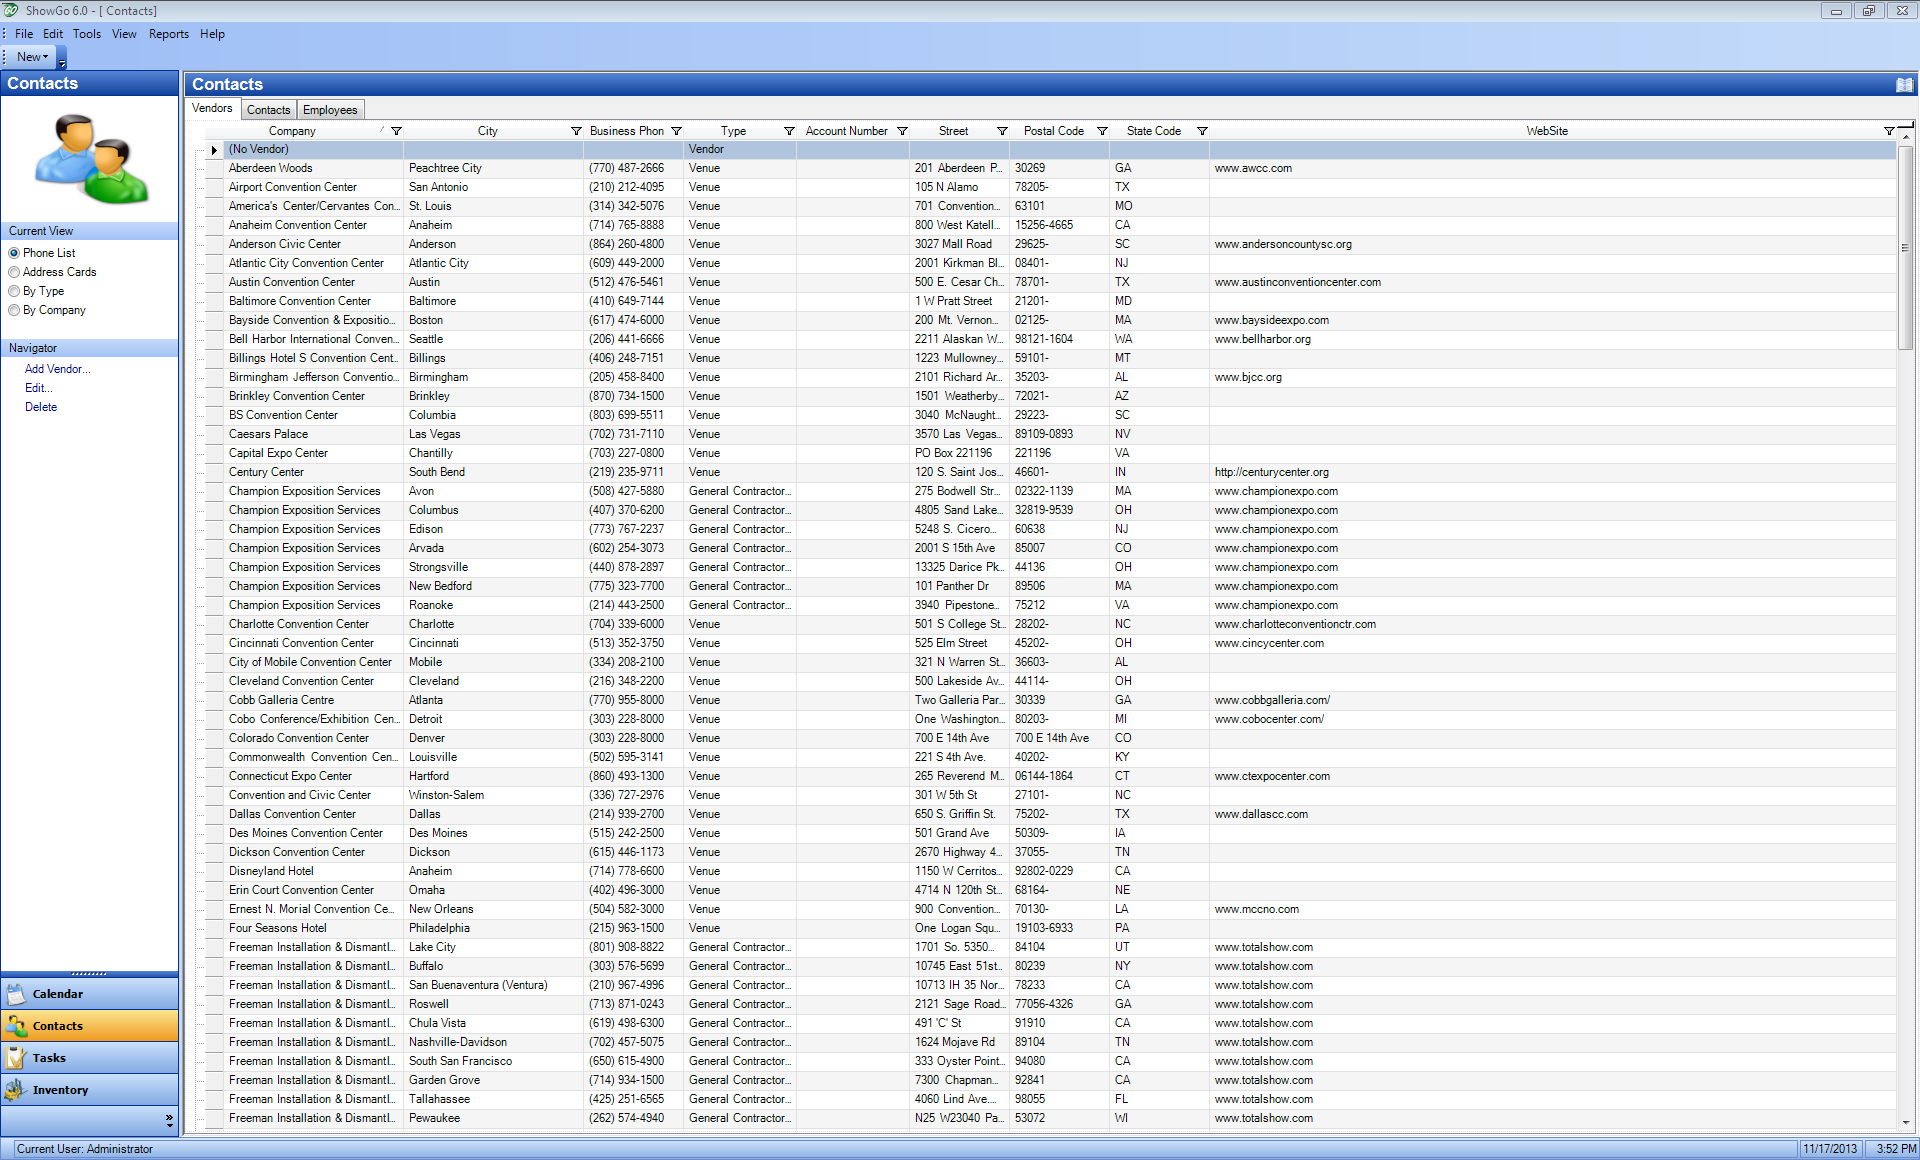
Task: Select the Address Cards view option
Action: pyautogui.click(x=14, y=272)
